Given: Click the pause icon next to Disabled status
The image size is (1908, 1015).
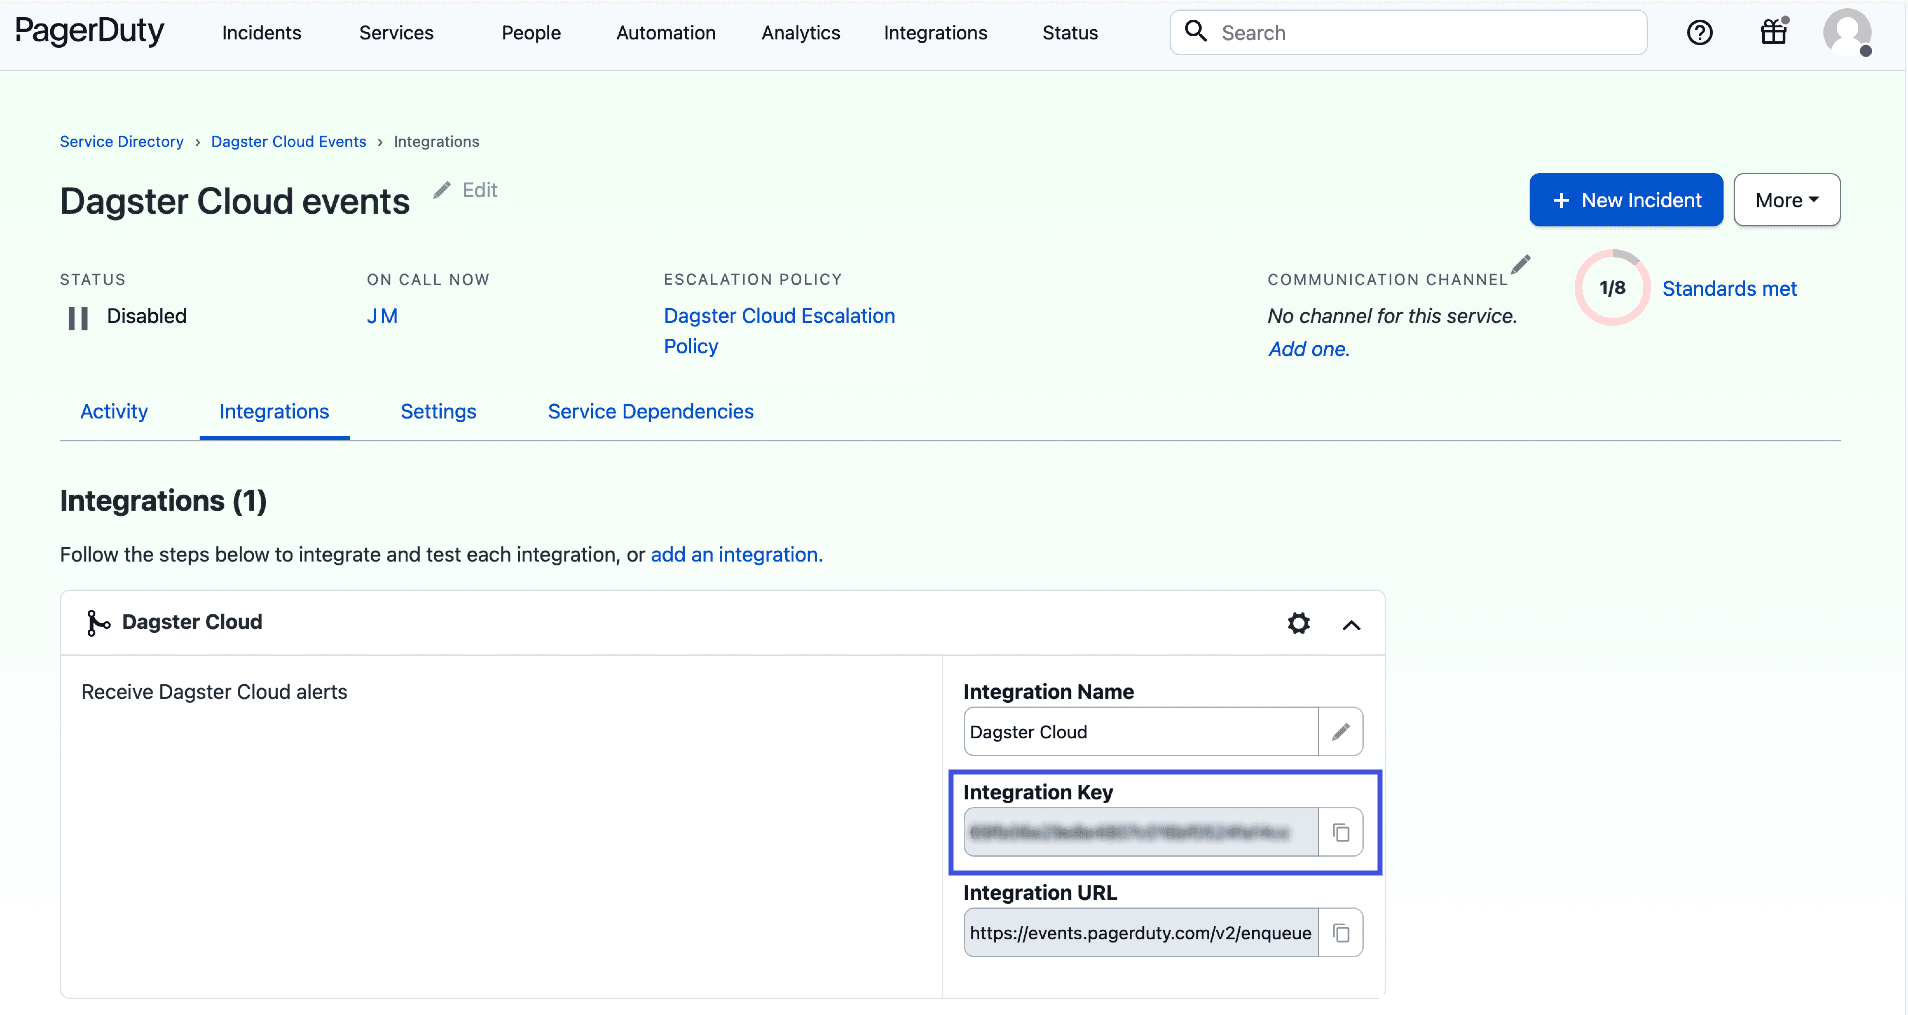Looking at the screenshot, I should [x=76, y=316].
